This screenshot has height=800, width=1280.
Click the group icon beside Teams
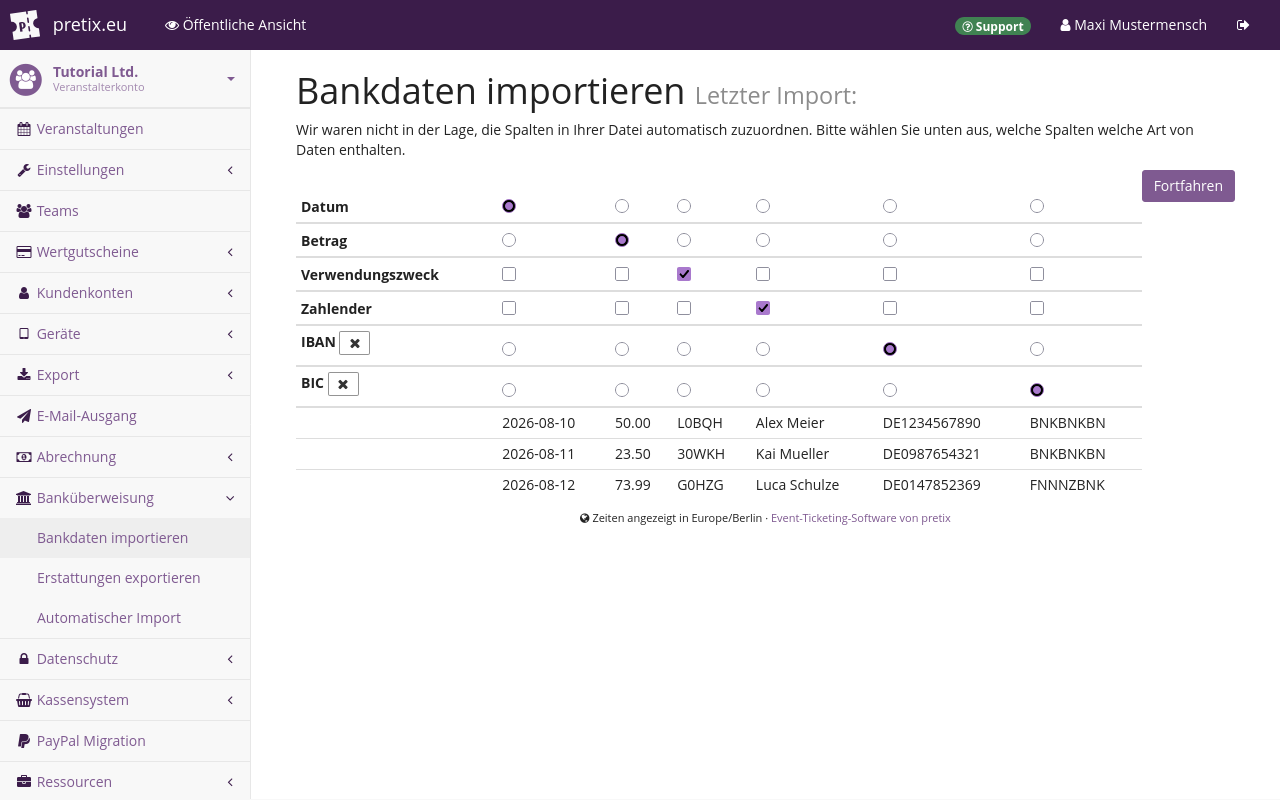[x=24, y=211]
